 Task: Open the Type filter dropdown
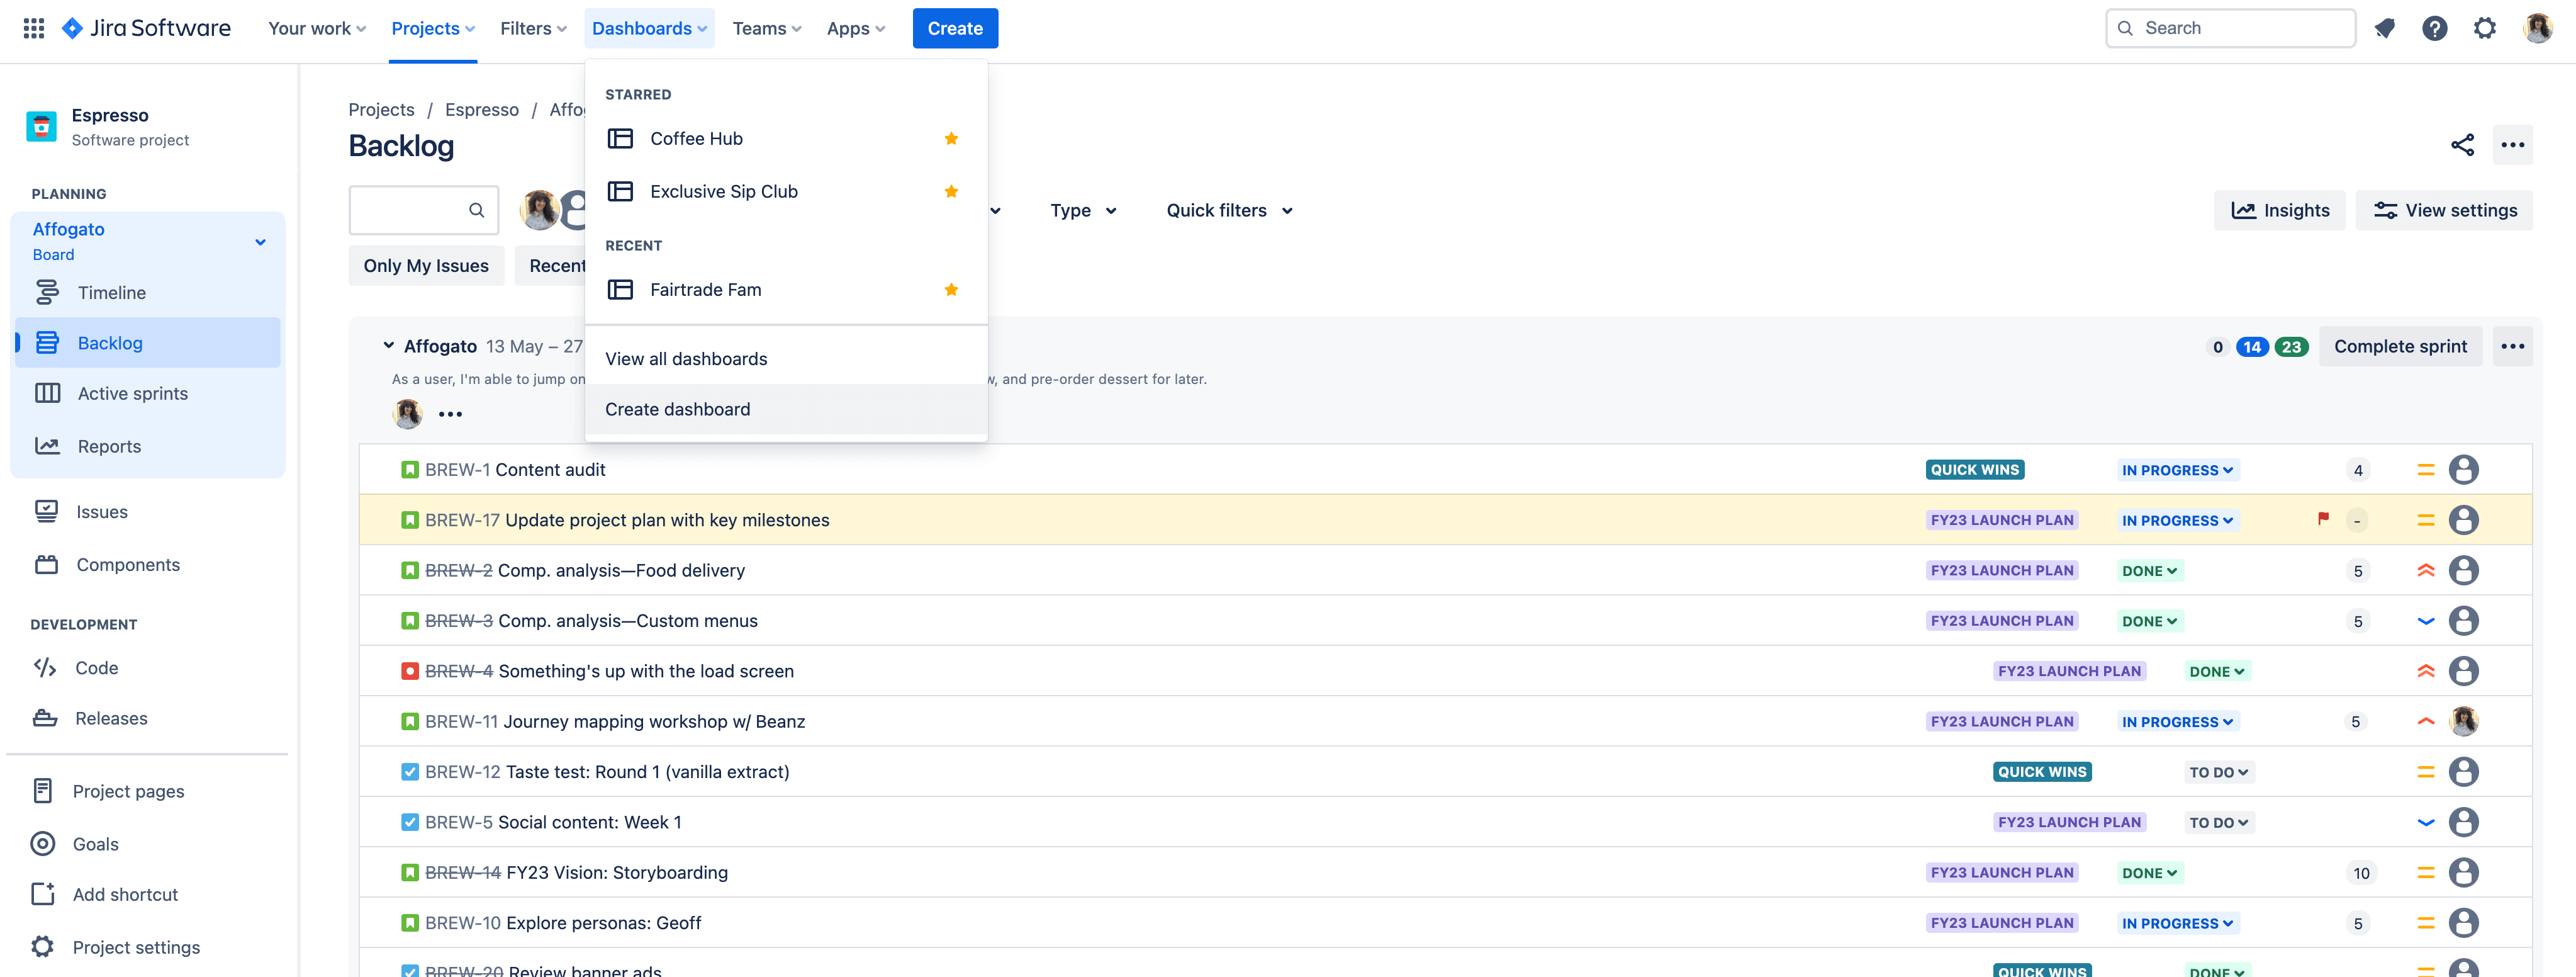pos(1083,210)
